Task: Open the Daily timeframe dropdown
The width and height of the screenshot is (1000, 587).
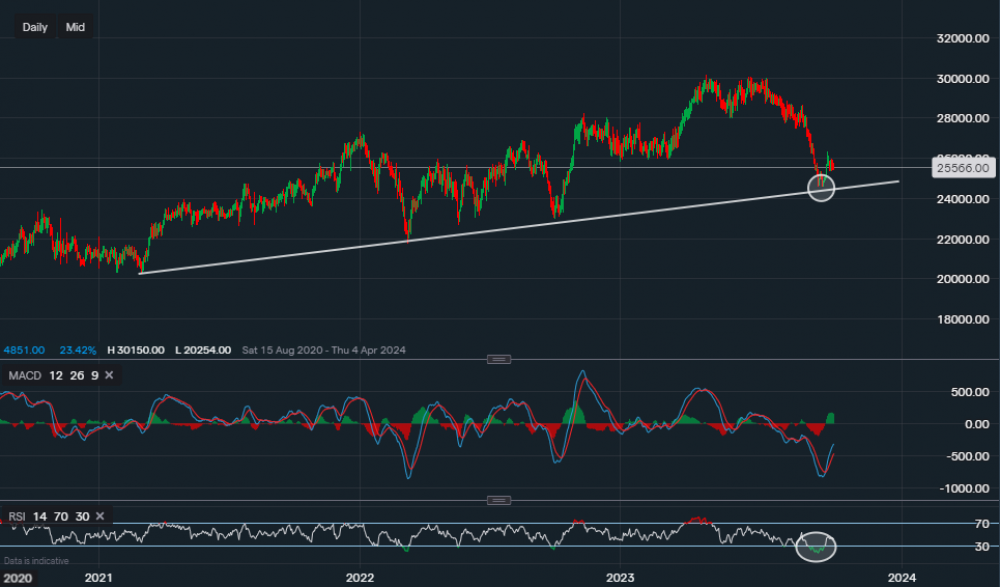Action: point(35,27)
